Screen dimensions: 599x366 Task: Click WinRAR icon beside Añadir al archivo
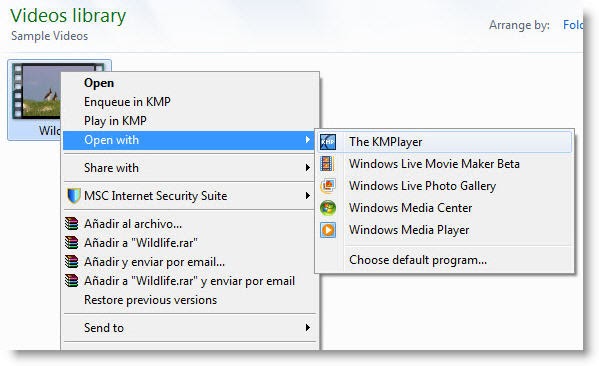[x=71, y=223]
